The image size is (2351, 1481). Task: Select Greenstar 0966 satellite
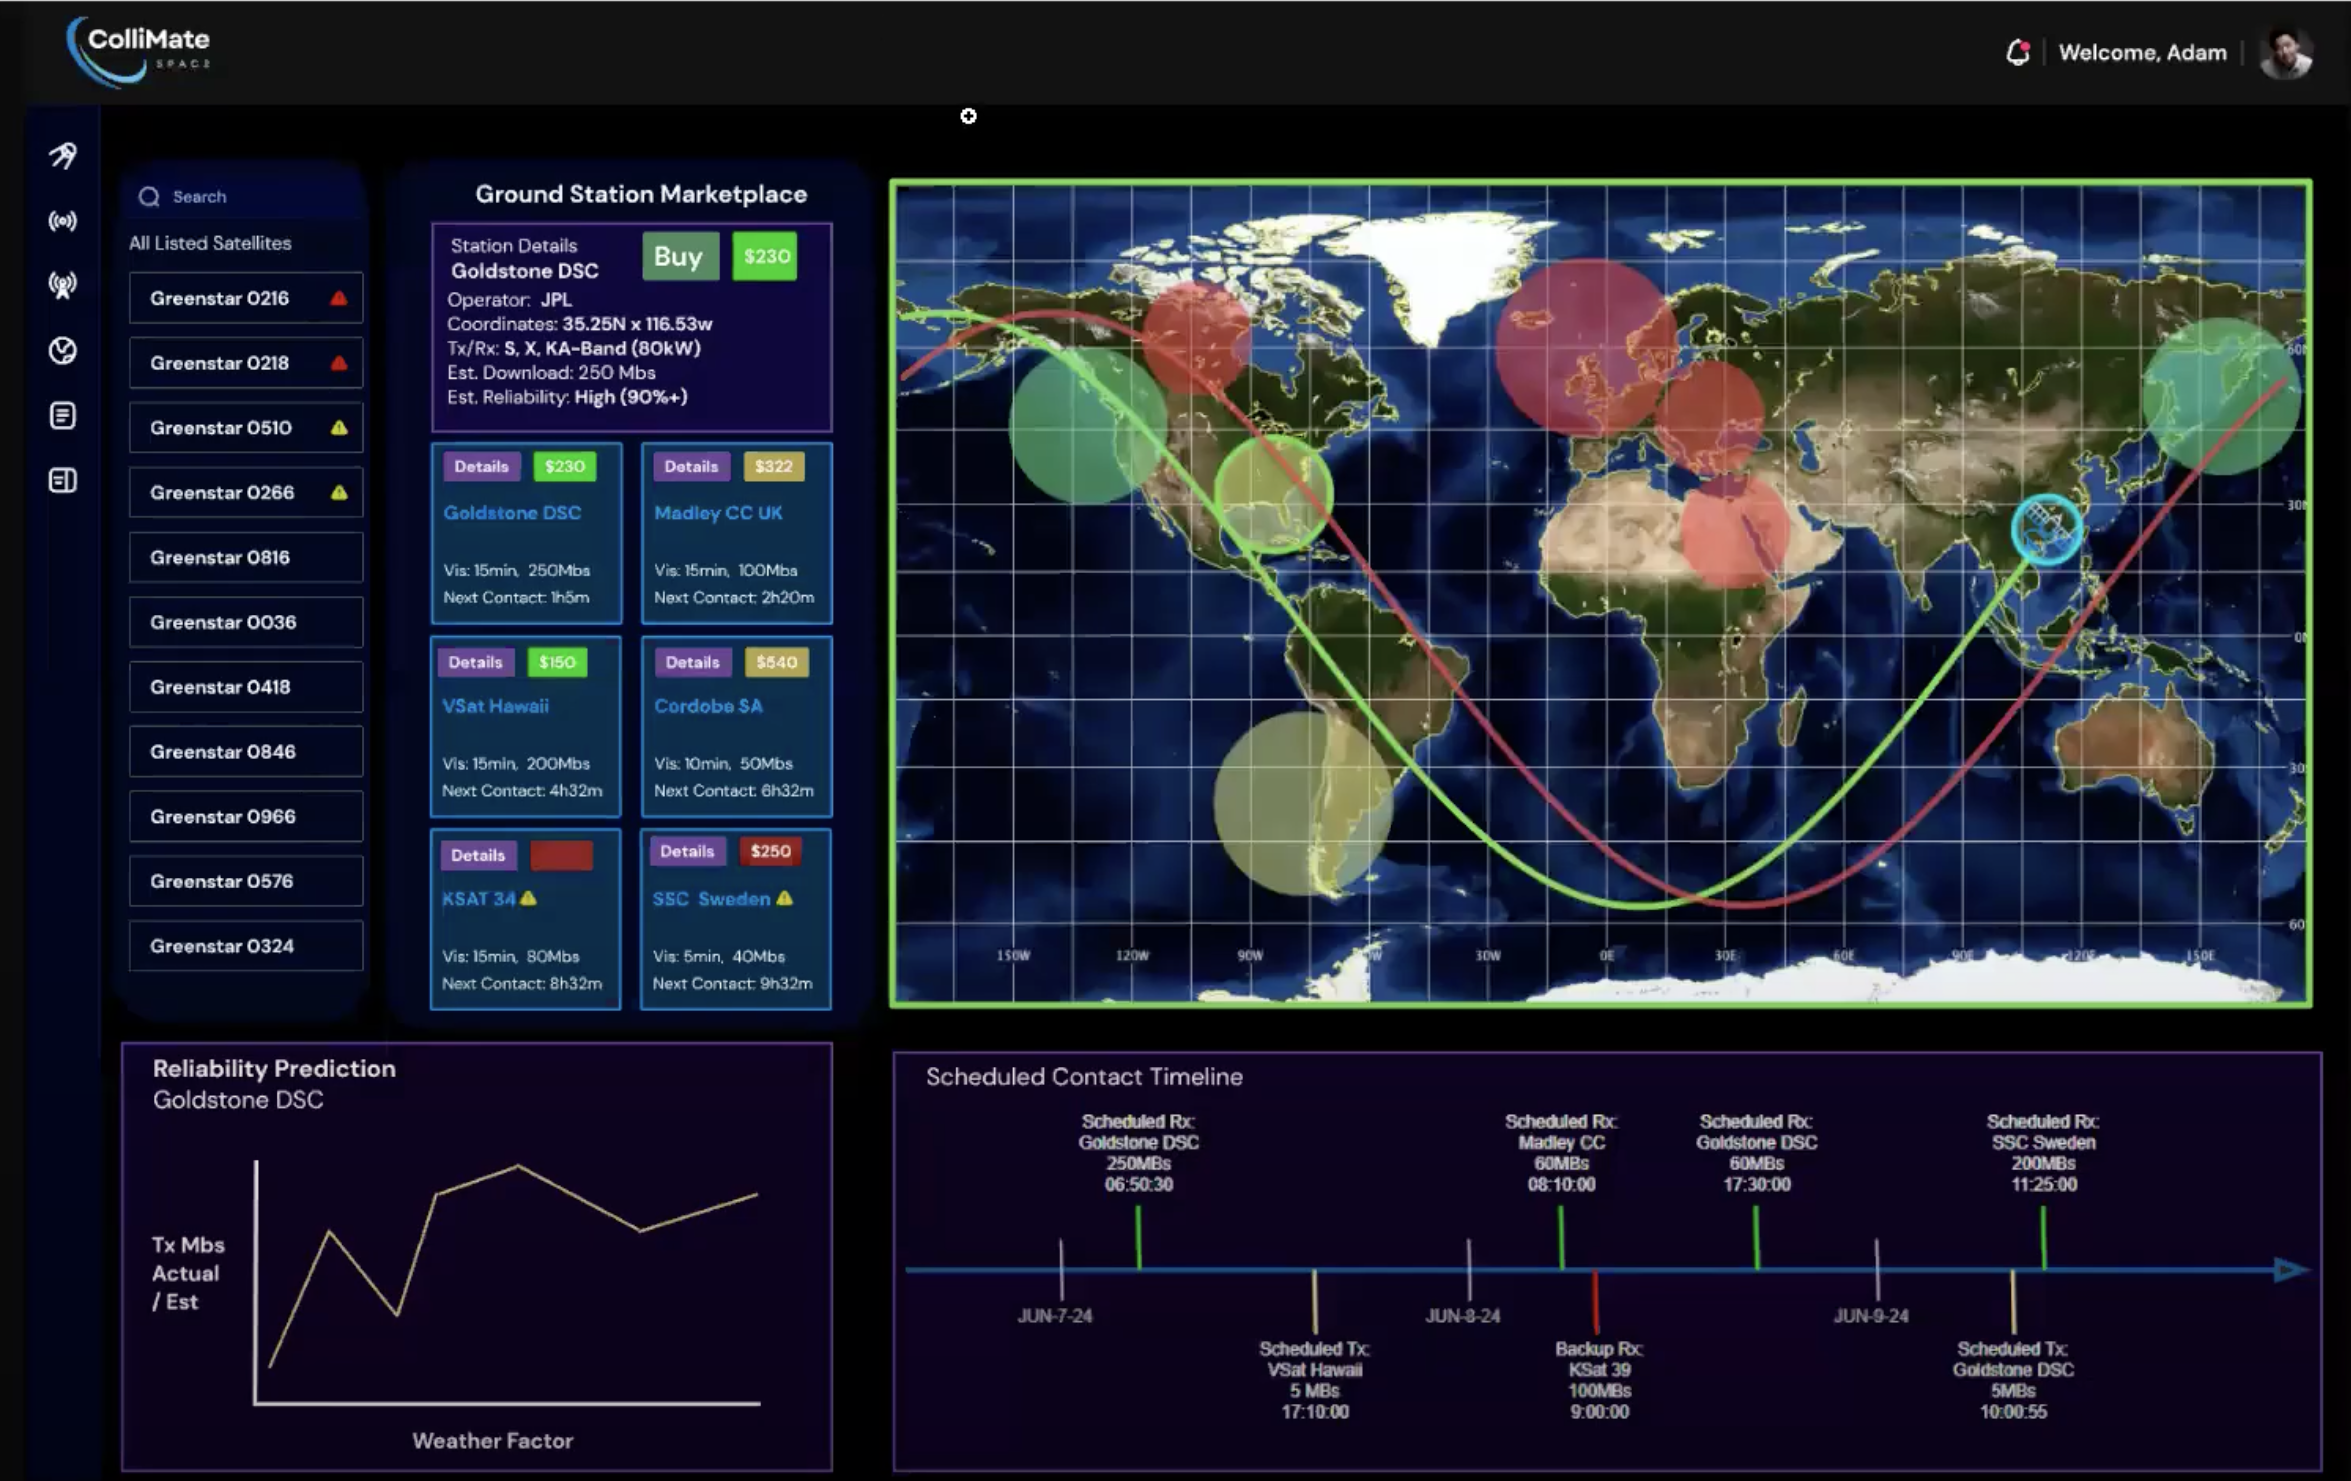246,816
